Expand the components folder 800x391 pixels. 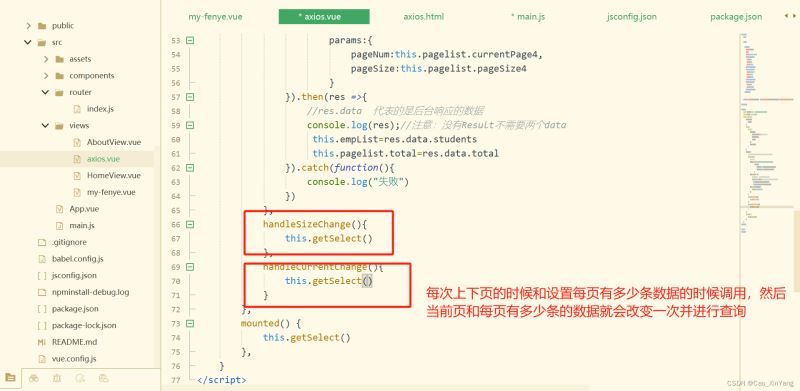click(x=46, y=76)
